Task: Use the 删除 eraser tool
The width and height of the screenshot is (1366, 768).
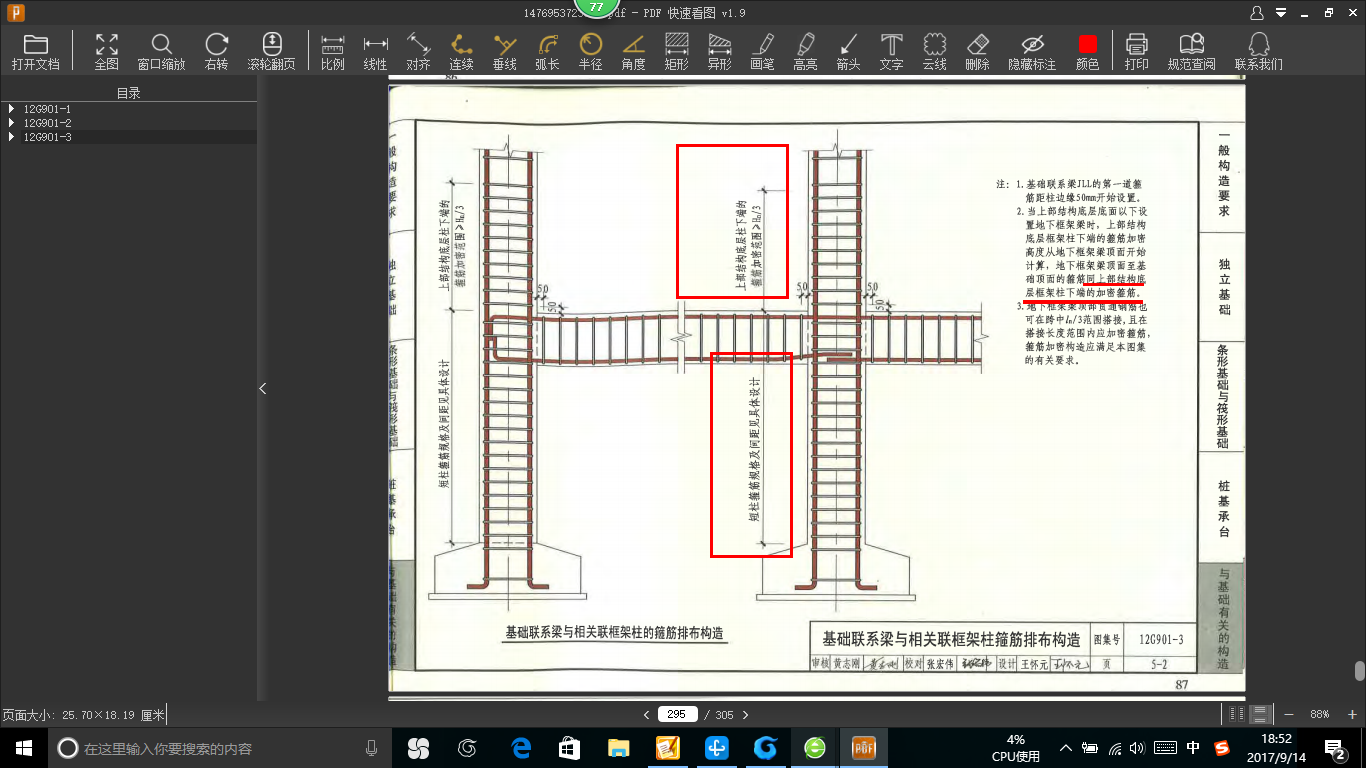Action: (x=977, y=51)
